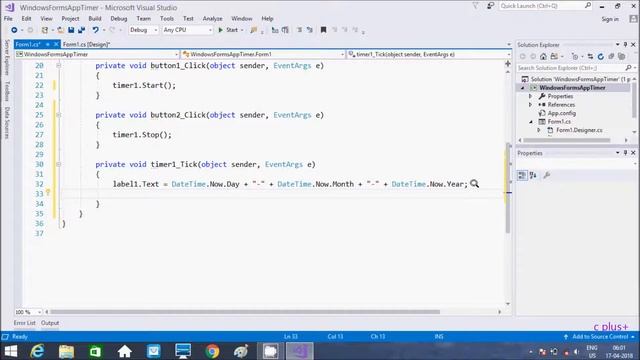
Task: Open the Build menu
Action: (x=95, y=18)
